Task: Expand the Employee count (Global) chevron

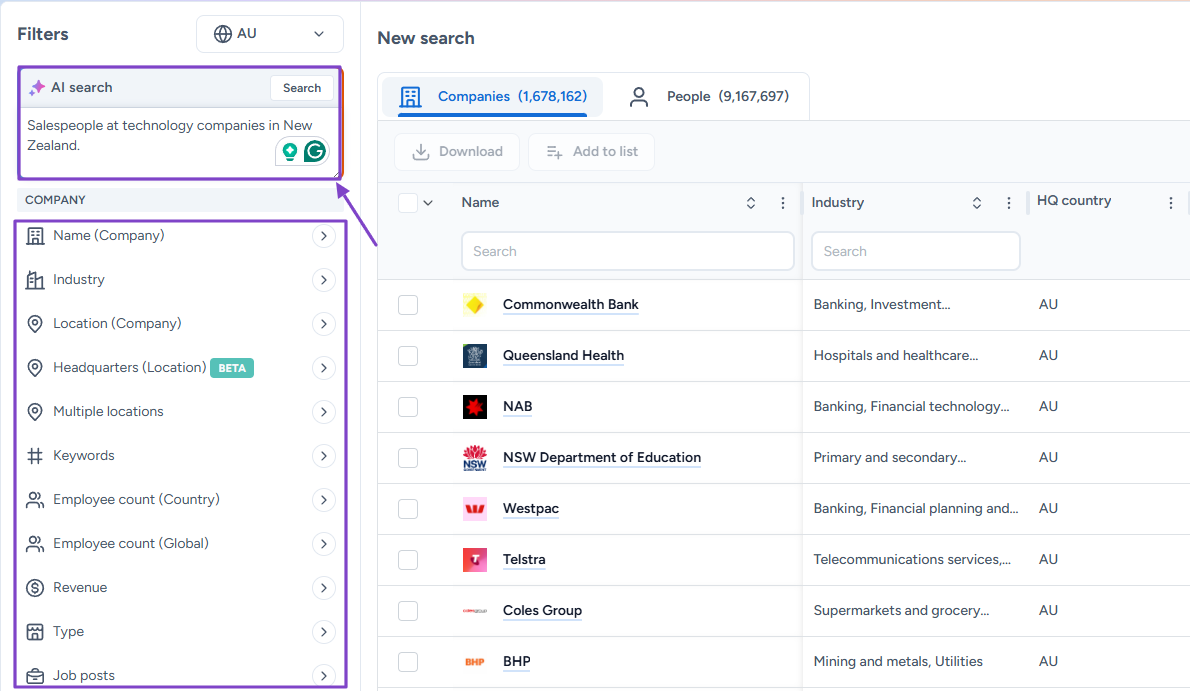Action: point(323,544)
